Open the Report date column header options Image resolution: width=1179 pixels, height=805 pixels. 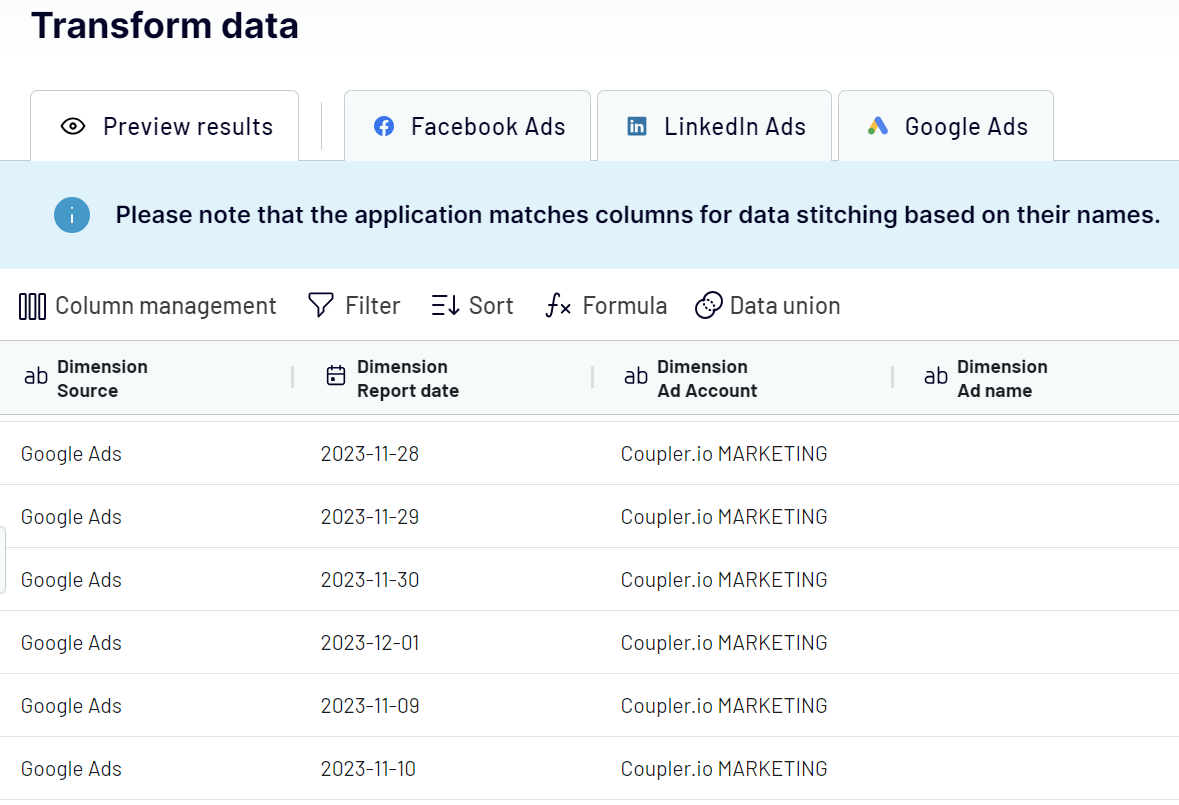(x=408, y=377)
